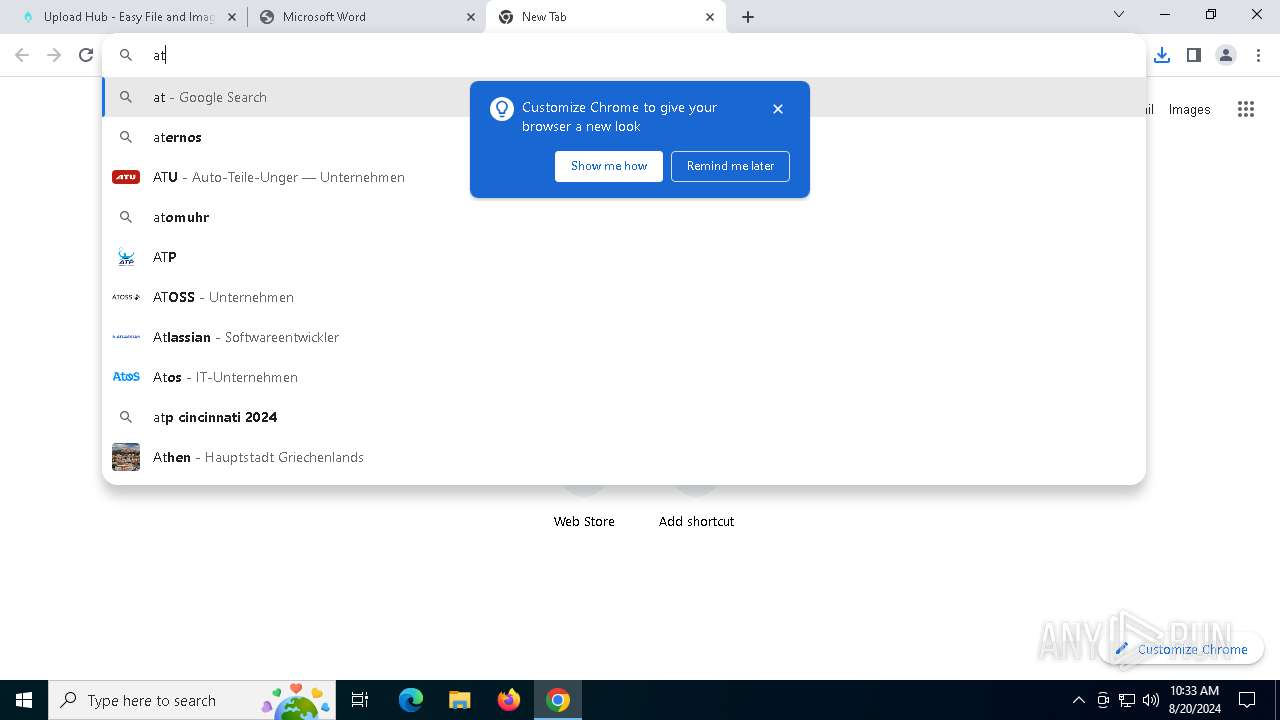Click Show me how button
1280x720 pixels.
tap(609, 166)
